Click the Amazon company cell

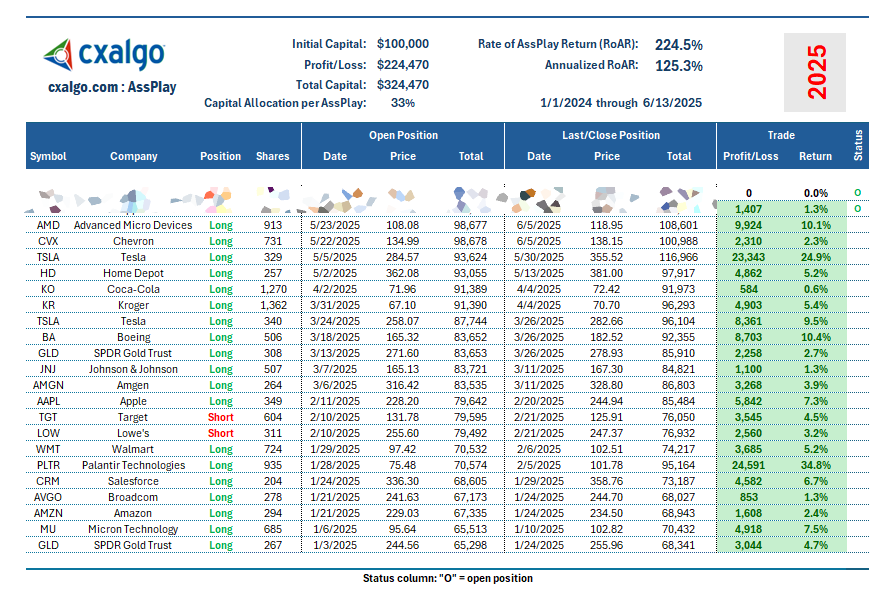pyautogui.click(x=132, y=512)
